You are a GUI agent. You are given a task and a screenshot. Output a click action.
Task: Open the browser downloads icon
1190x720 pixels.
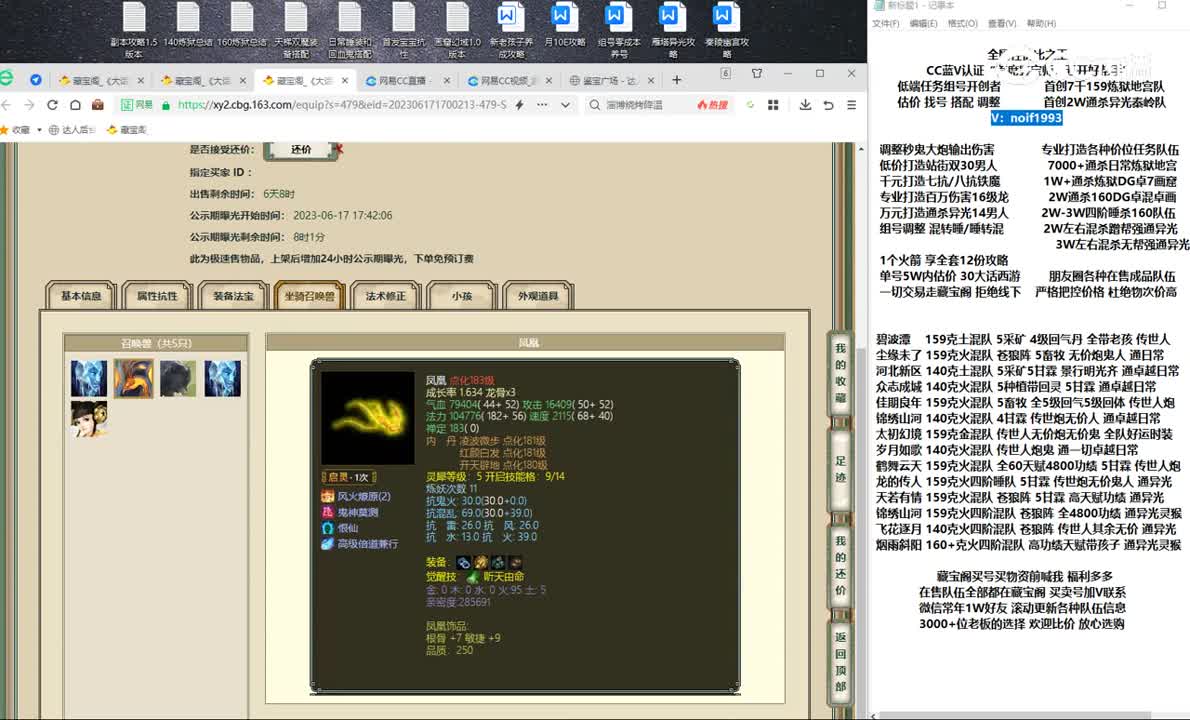click(x=805, y=105)
